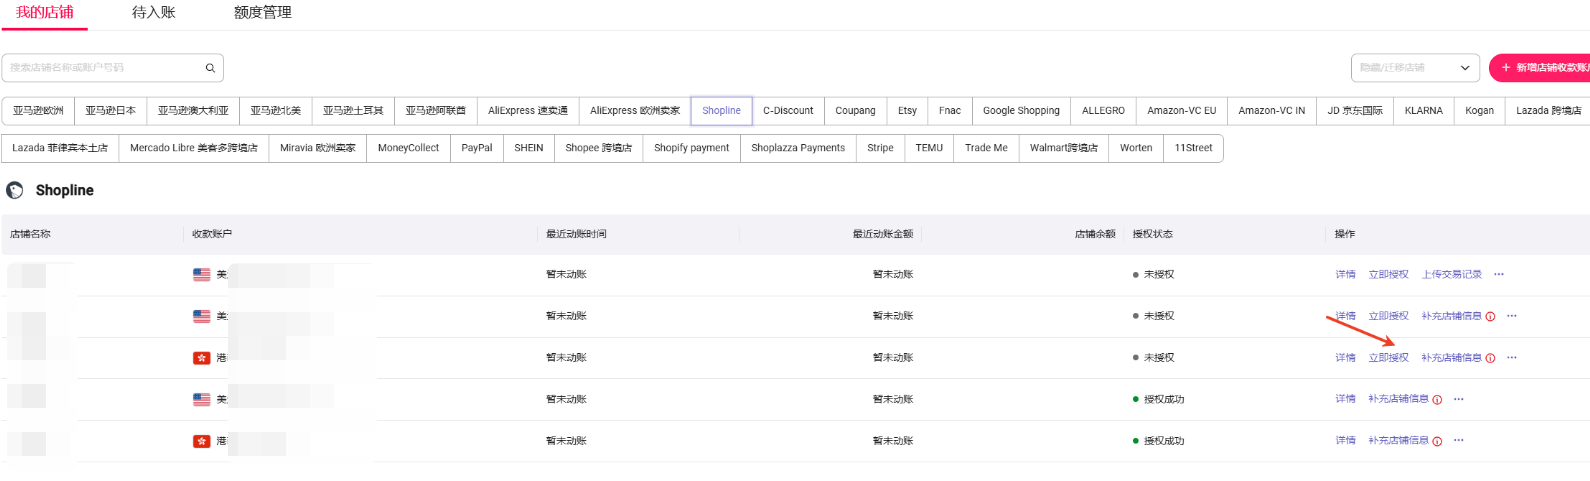Image resolution: width=1590 pixels, height=481 pixels.
Task: Open the three-dot menu in first store row
Action: 1499,274
